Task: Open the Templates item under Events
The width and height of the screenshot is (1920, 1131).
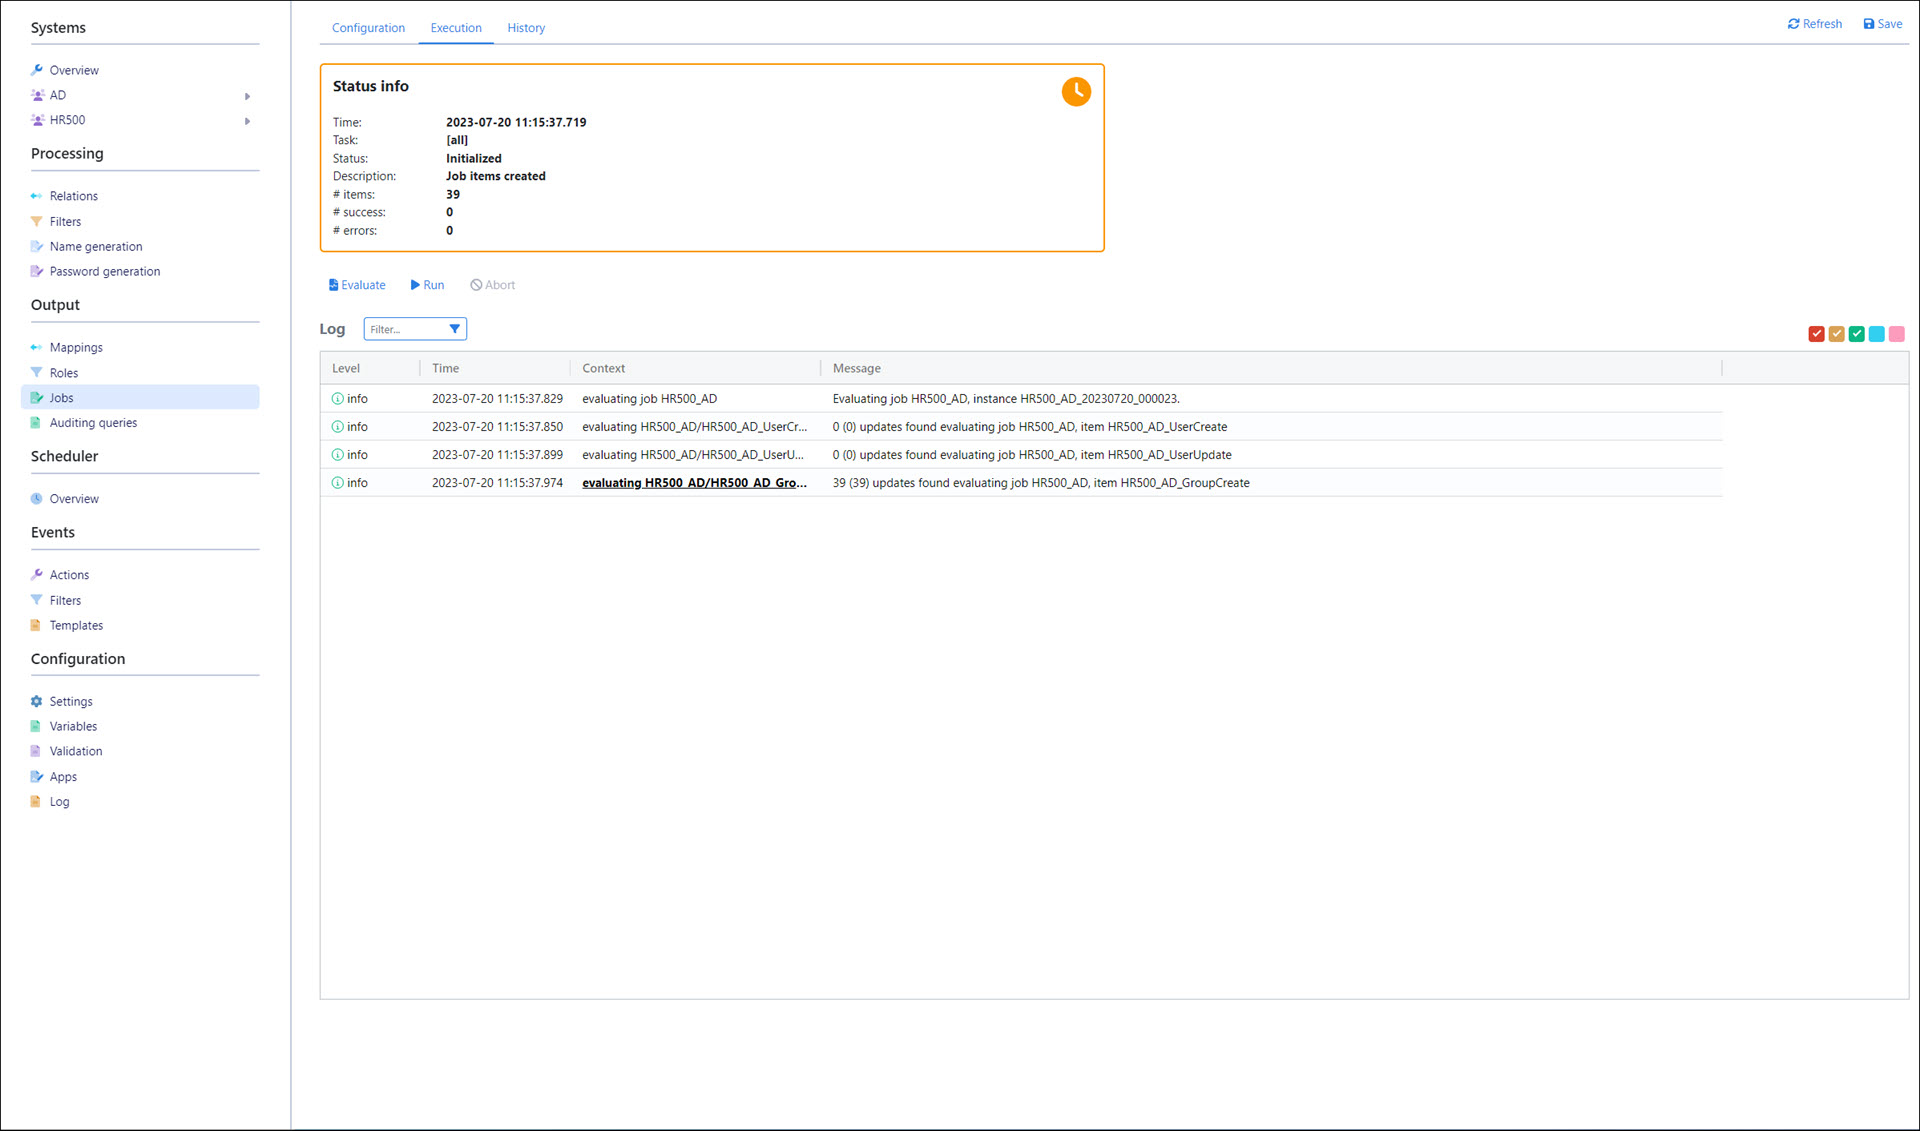Action: (x=76, y=625)
